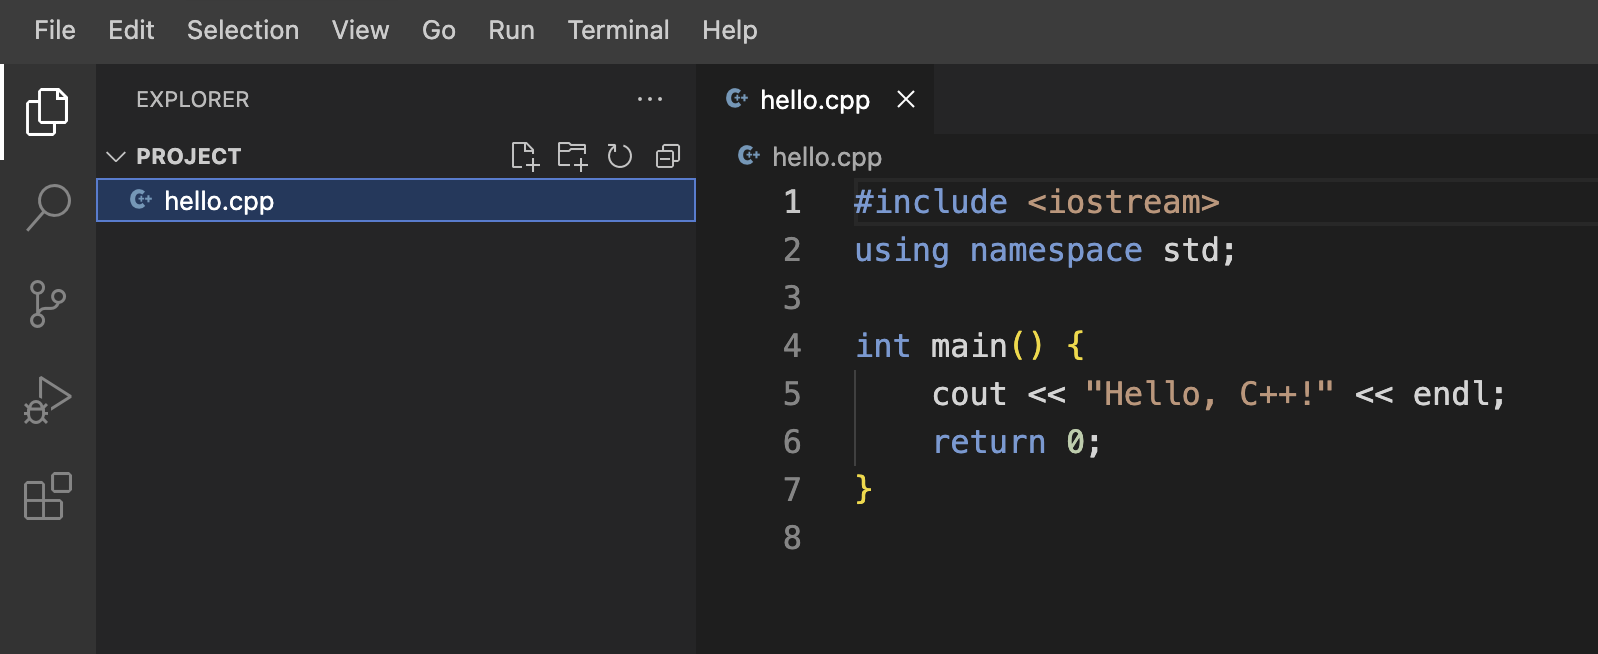Refresh the Explorer file list
1598x654 pixels.
620,156
